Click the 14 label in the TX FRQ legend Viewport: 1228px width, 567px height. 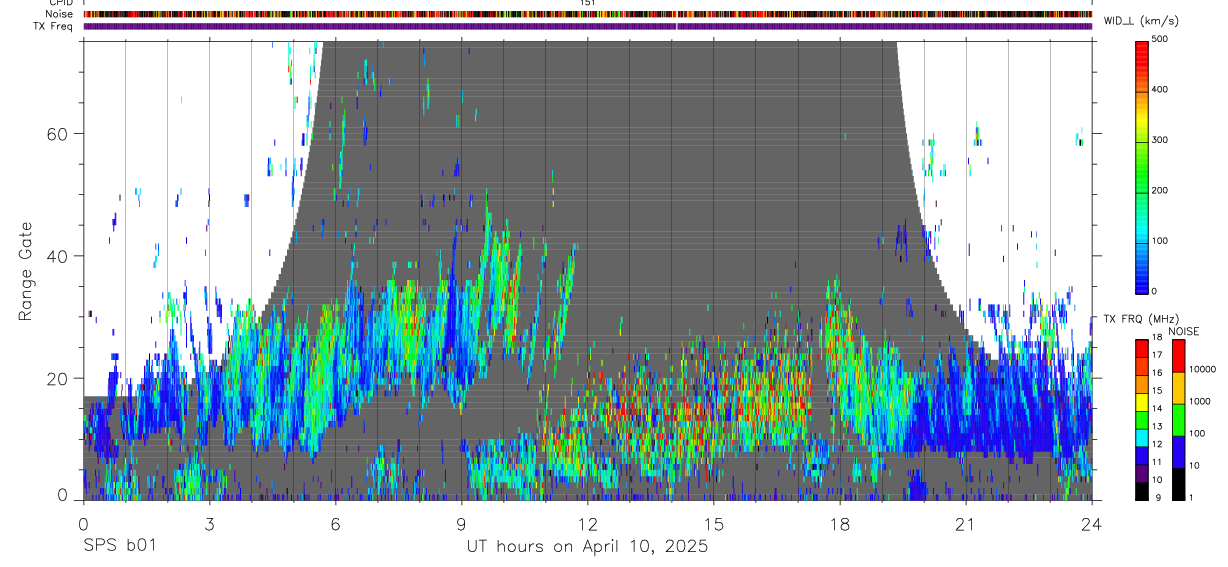point(1157,409)
